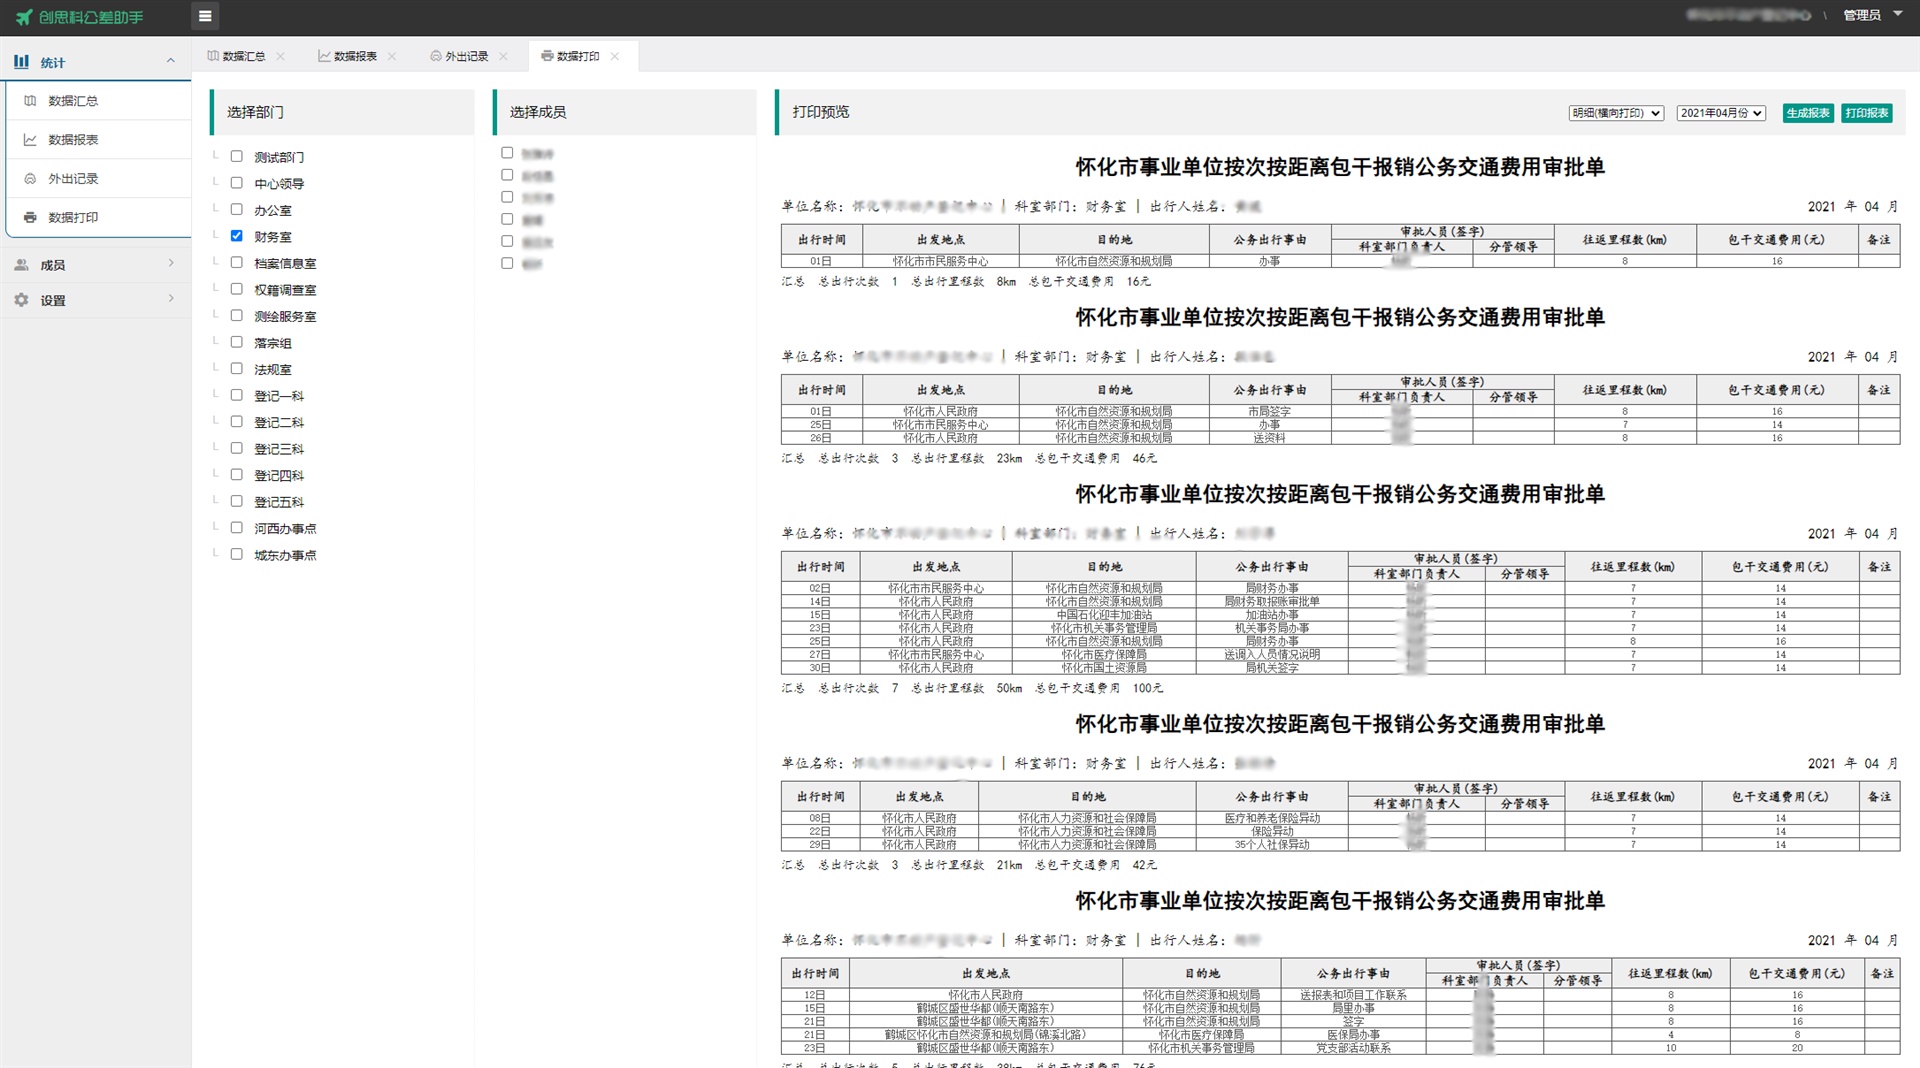
Task: Collapse the 统计 sidebar section chevron
Action: [171, 61]
